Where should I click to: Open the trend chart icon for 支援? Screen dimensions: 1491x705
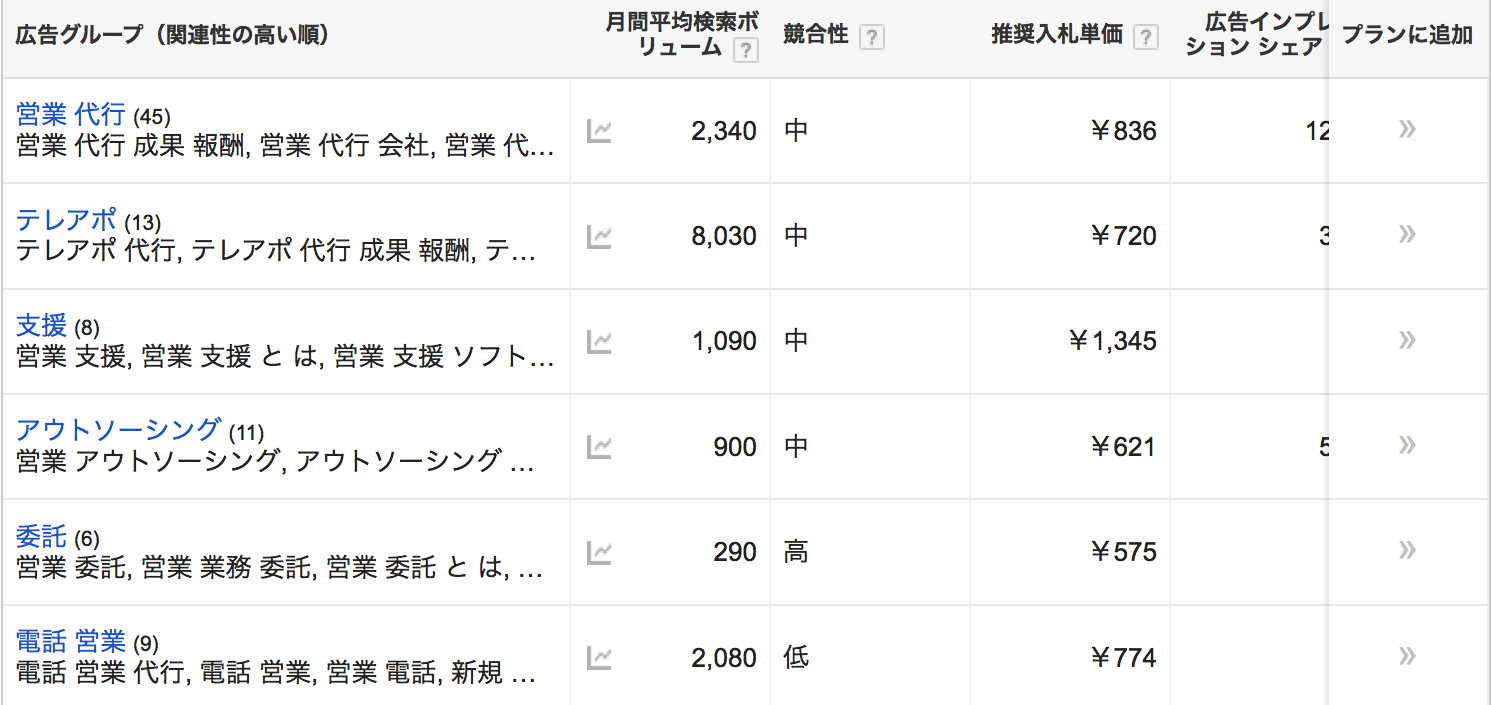[599, 341]
